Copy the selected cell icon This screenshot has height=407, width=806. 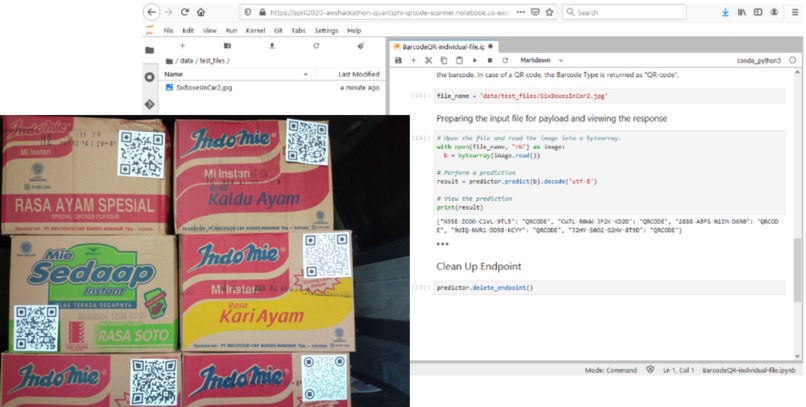444,60
